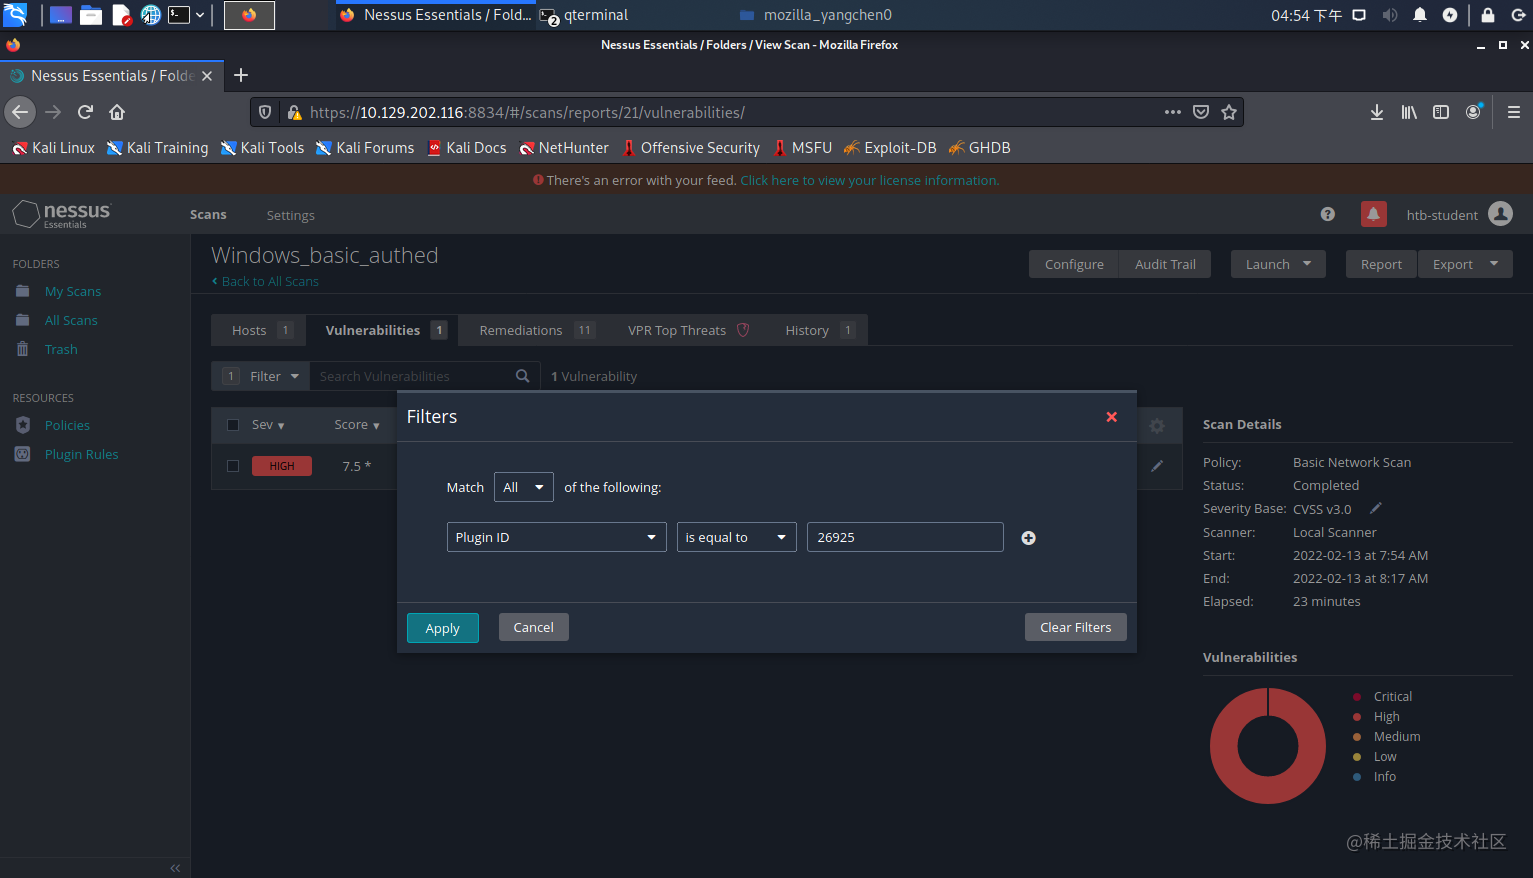The width and height of the screenshot is (1533, 878).
Task: Click the htb-student user avatar icon
Action: [x=1500, y=214]
